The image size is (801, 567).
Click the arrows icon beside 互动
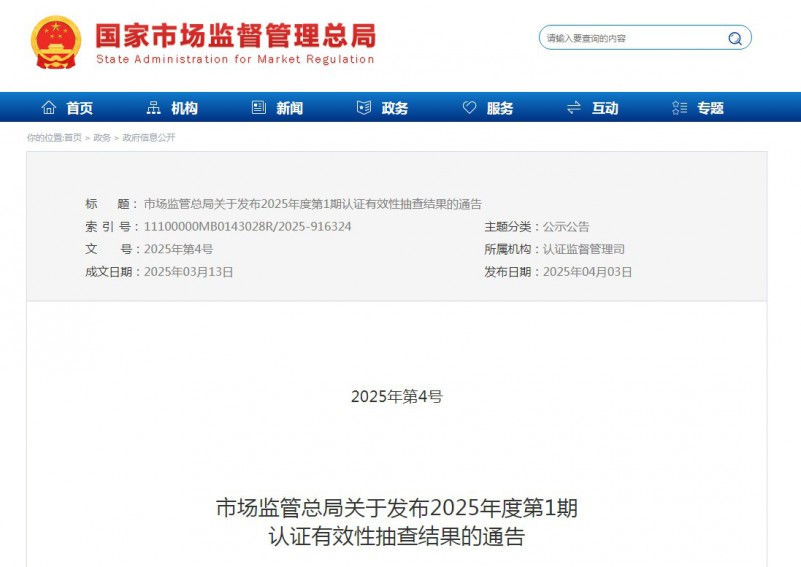click(x=574, y=107)
